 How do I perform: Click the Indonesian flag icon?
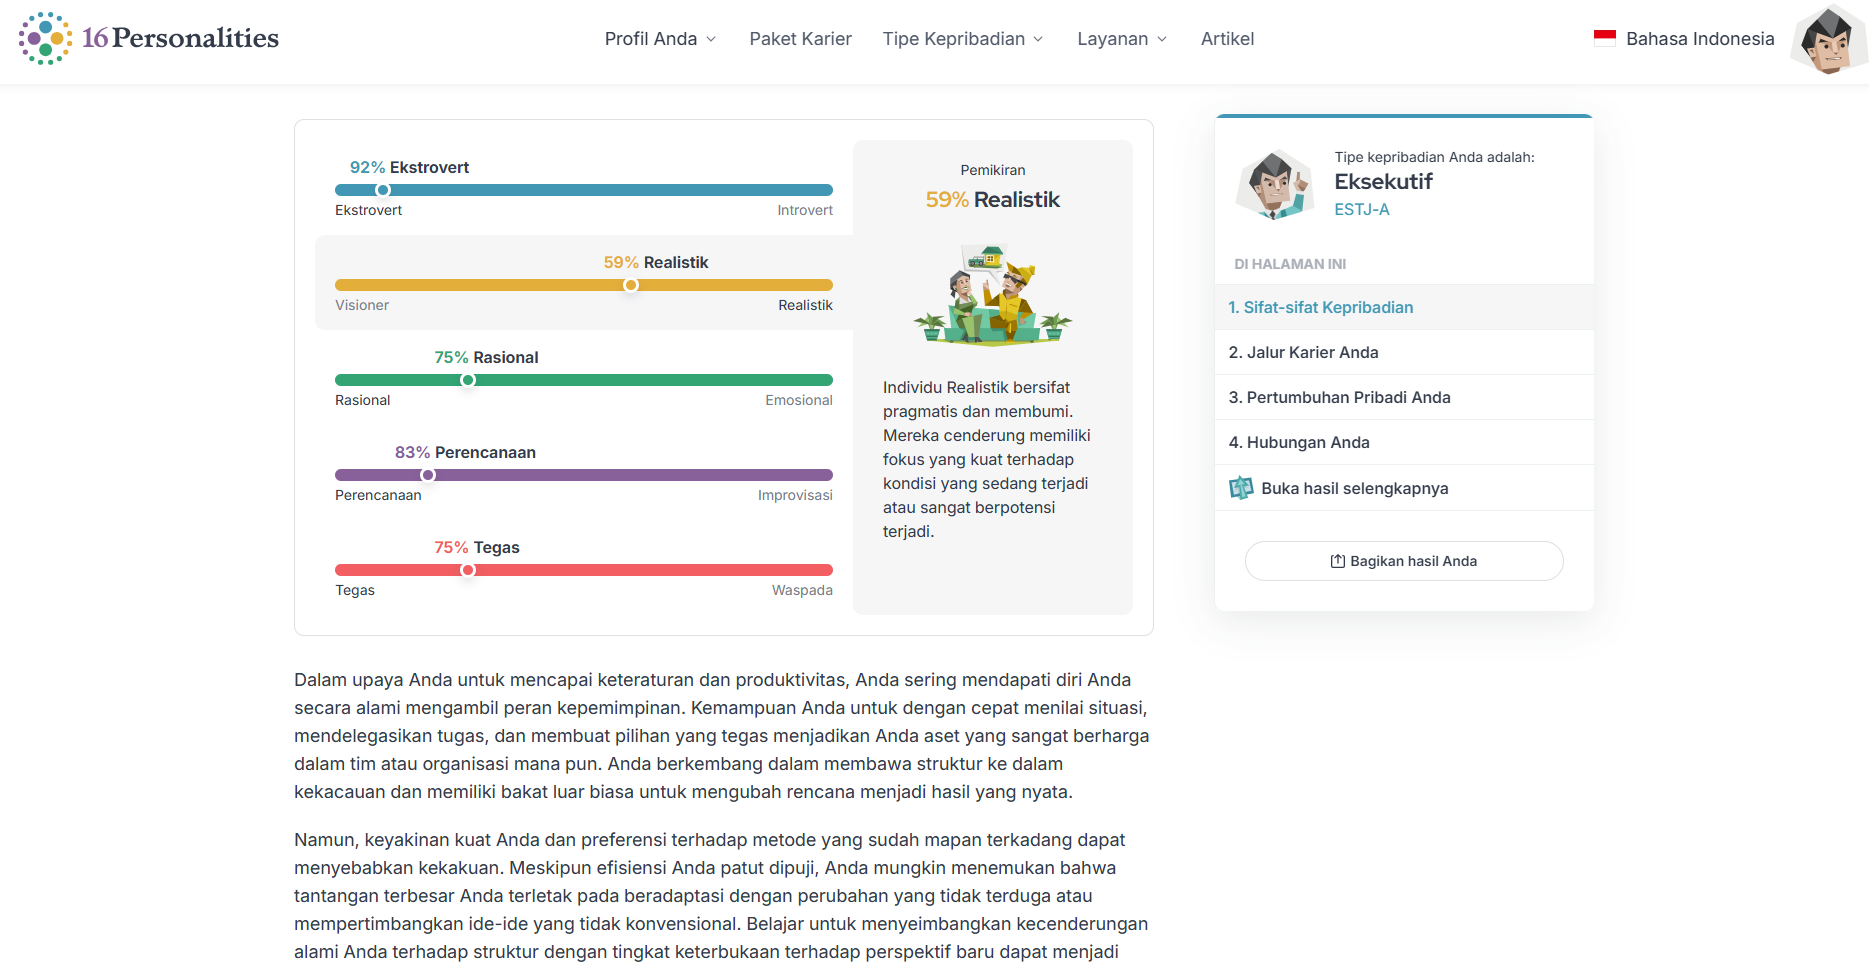(x=1604, y=38)
